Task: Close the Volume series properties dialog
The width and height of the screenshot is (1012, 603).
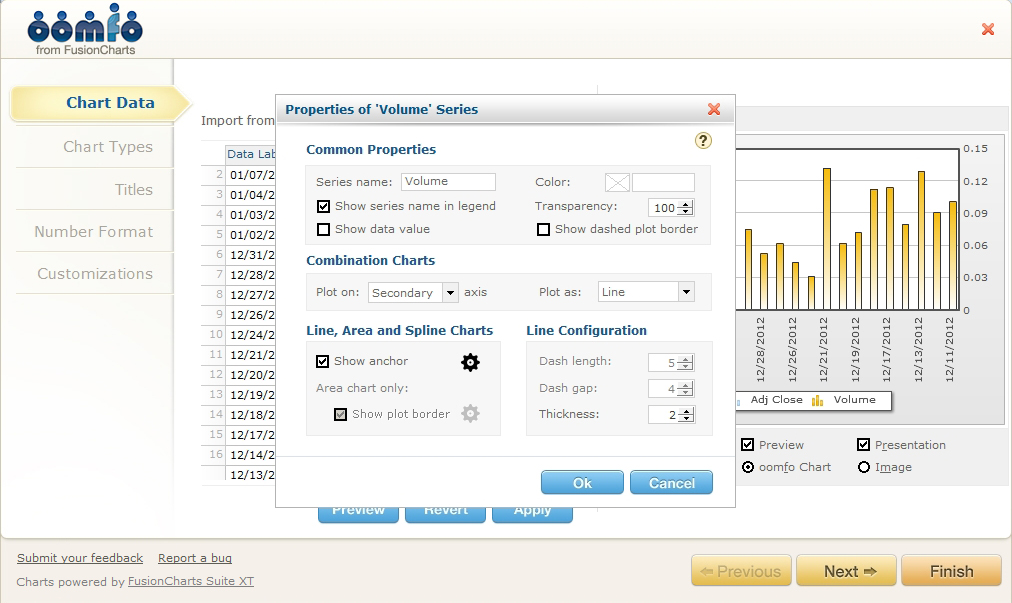Action: point(714,110)
